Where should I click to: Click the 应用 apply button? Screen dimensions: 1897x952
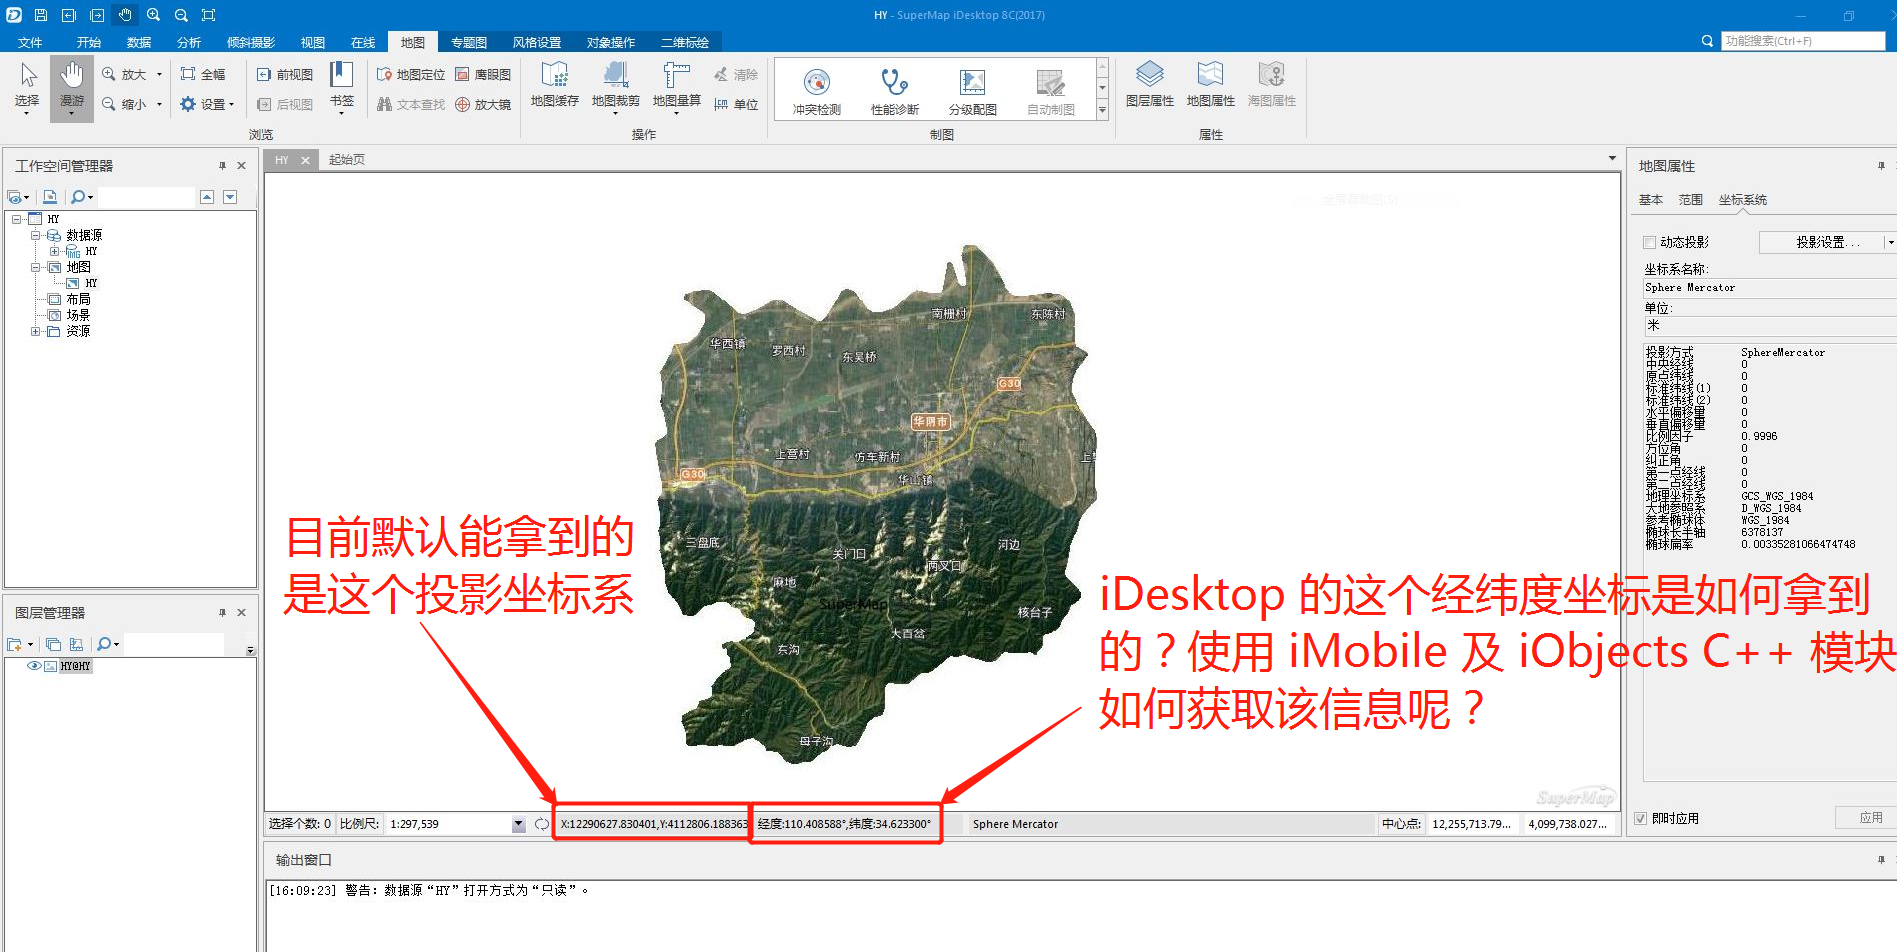pos(1865,818)
